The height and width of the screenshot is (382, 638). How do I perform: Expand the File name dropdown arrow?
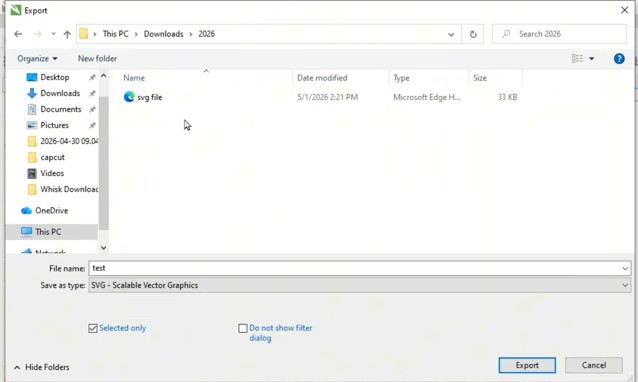(x=625, y=268)
